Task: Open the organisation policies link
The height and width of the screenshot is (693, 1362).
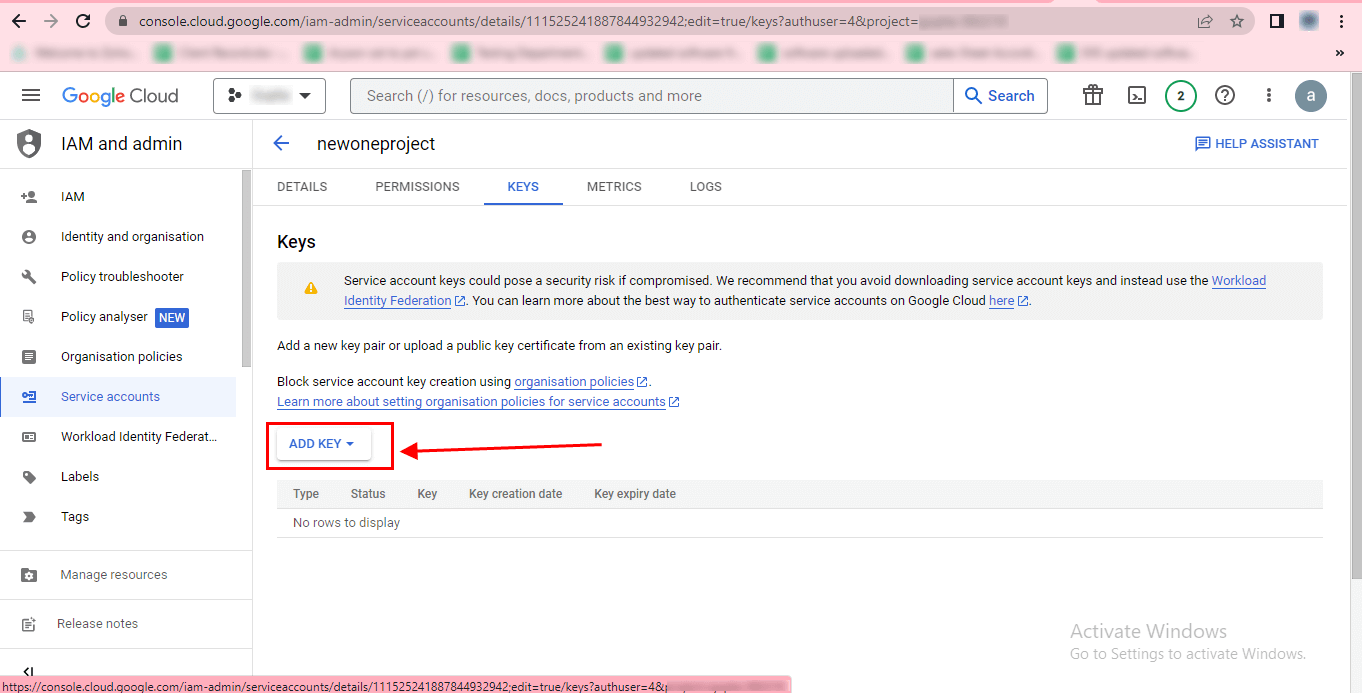Action: [574, 382]
